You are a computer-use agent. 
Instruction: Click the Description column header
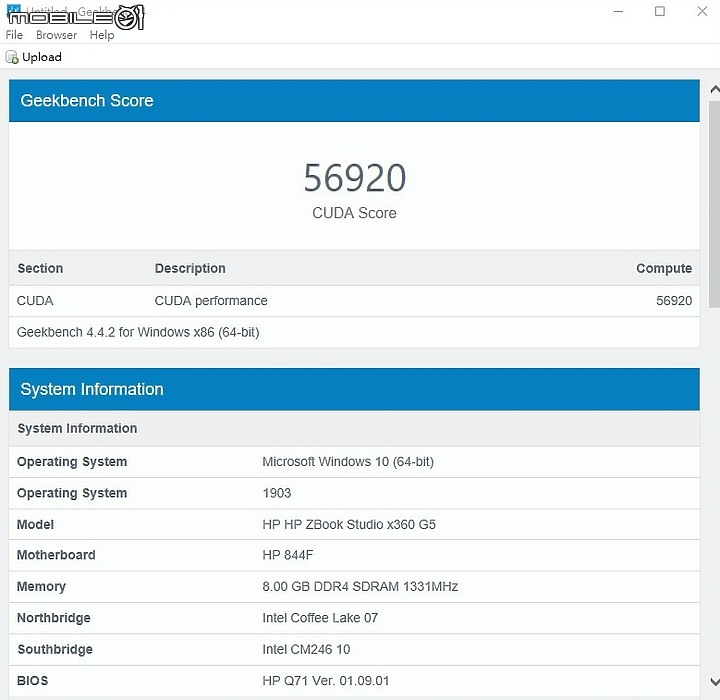(x=190, y=268)
